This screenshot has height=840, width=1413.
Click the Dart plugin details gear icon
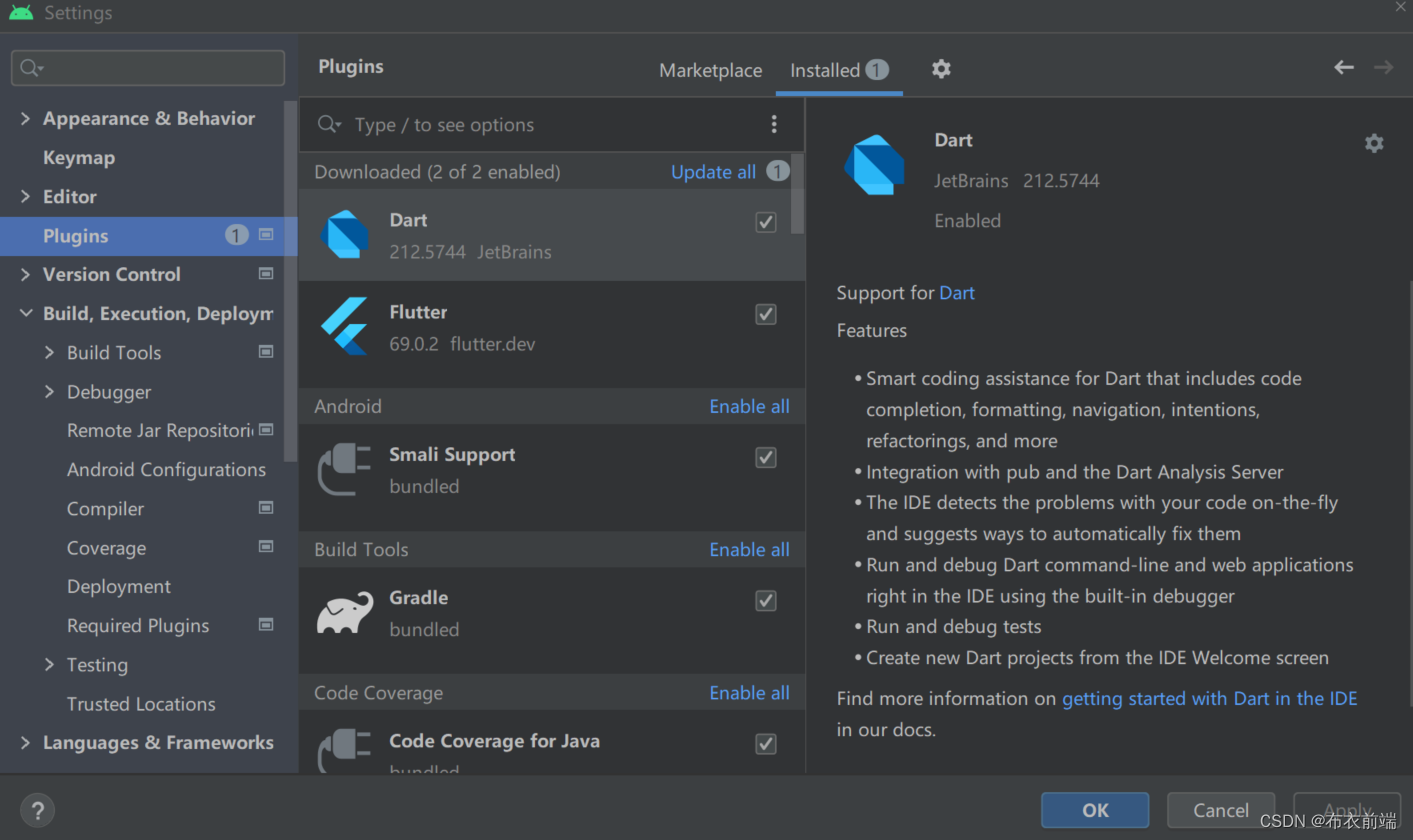point(1374,143)
